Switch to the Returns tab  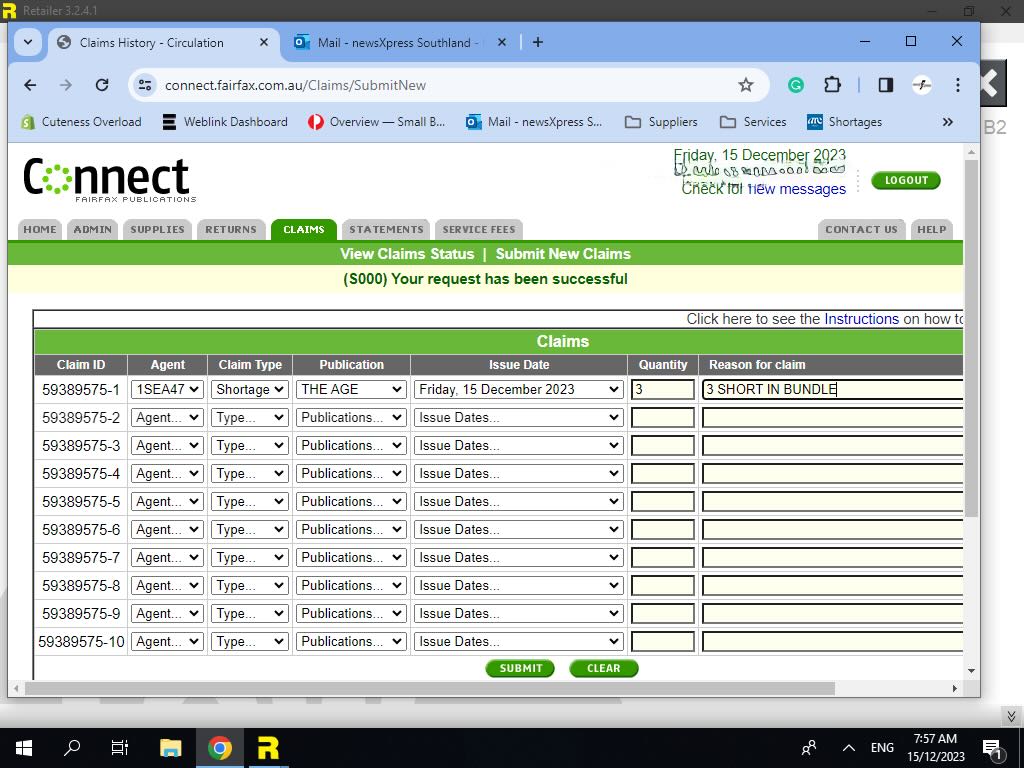pos(231,230)
